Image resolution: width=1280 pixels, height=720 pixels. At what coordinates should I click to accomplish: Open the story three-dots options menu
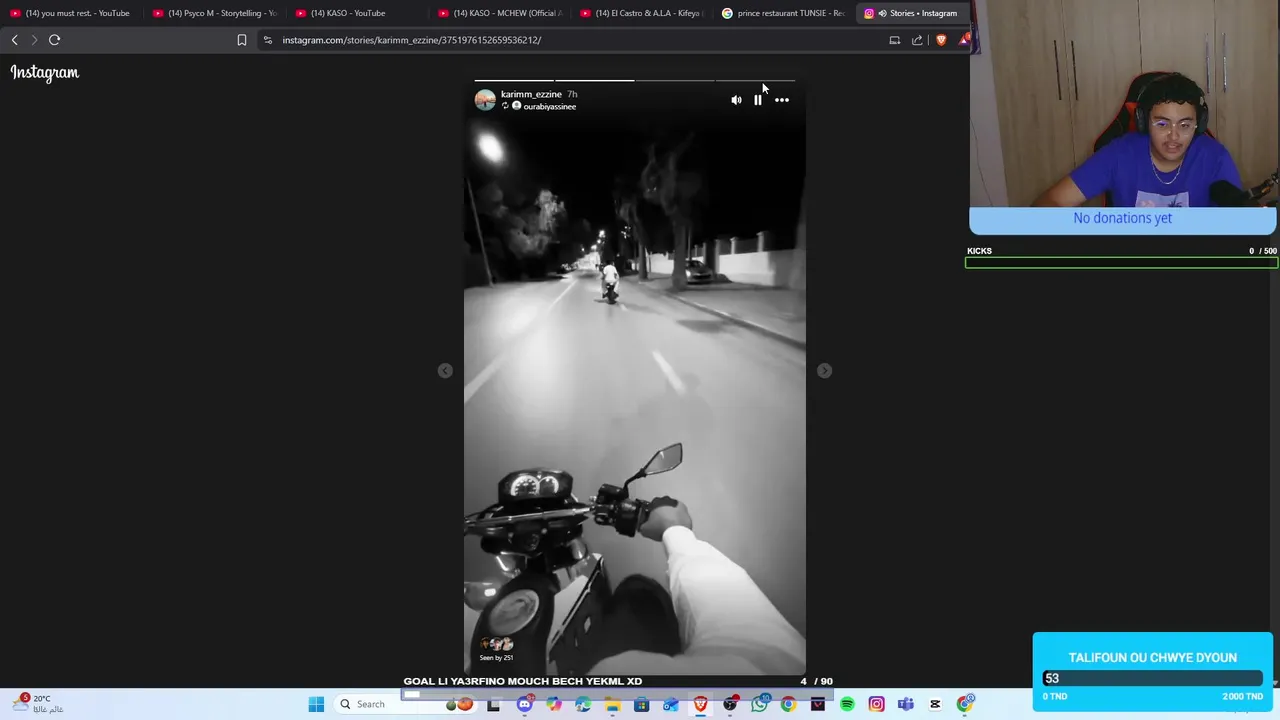(782, 100)
